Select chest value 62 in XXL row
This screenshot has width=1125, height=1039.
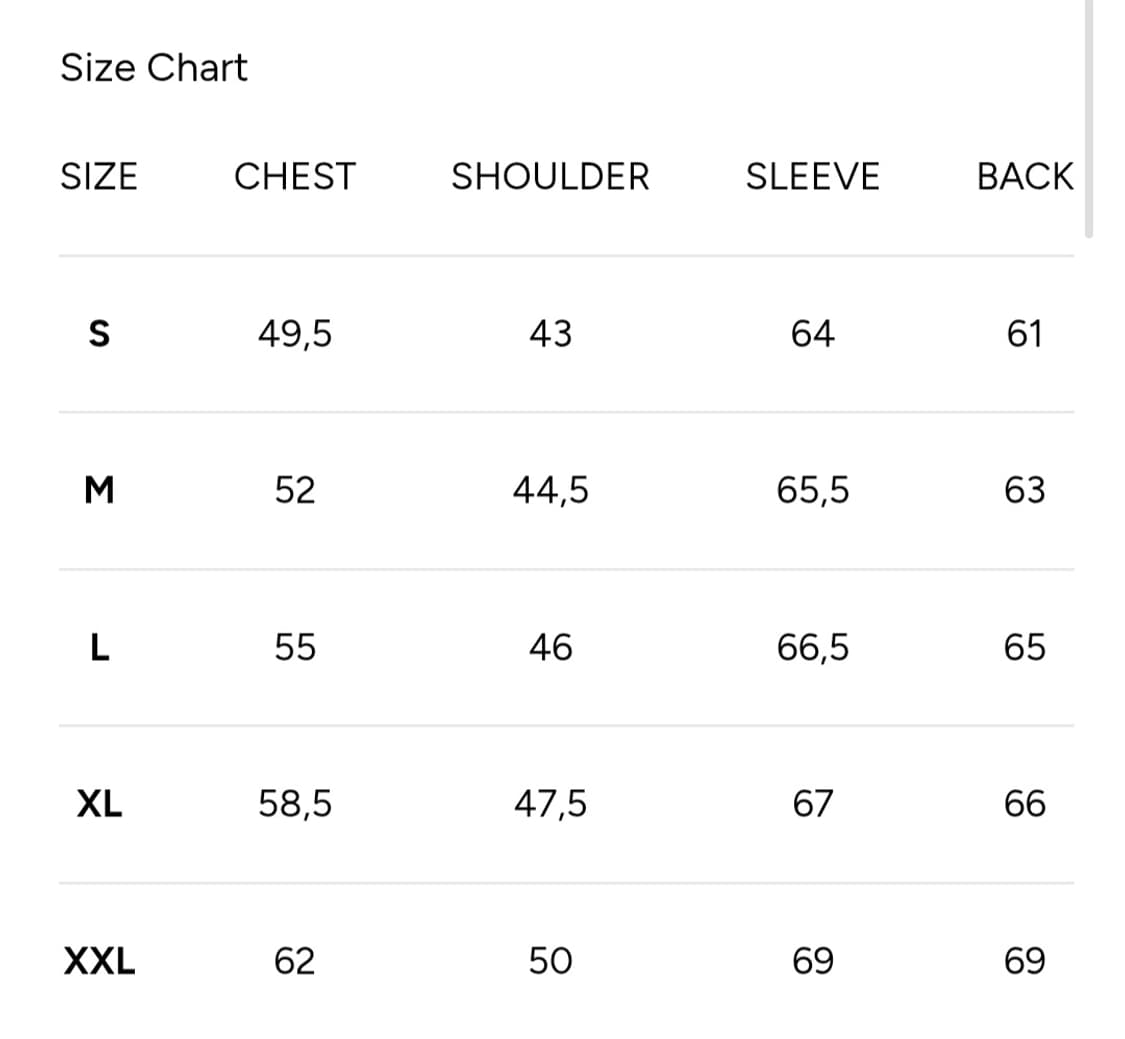(x=295, y=962)
